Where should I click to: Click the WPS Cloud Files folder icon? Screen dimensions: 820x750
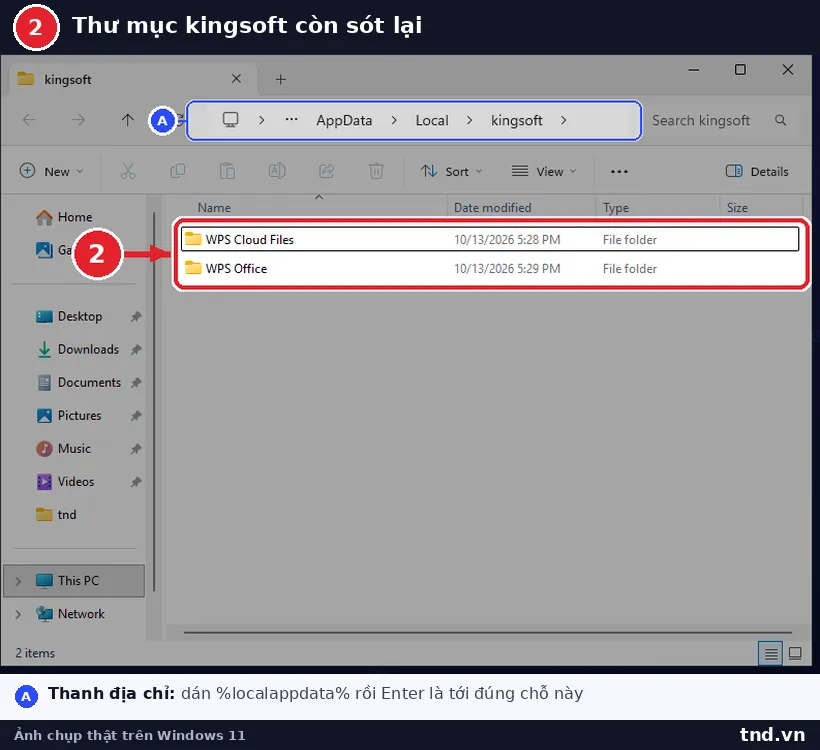(x=193, y=239)
